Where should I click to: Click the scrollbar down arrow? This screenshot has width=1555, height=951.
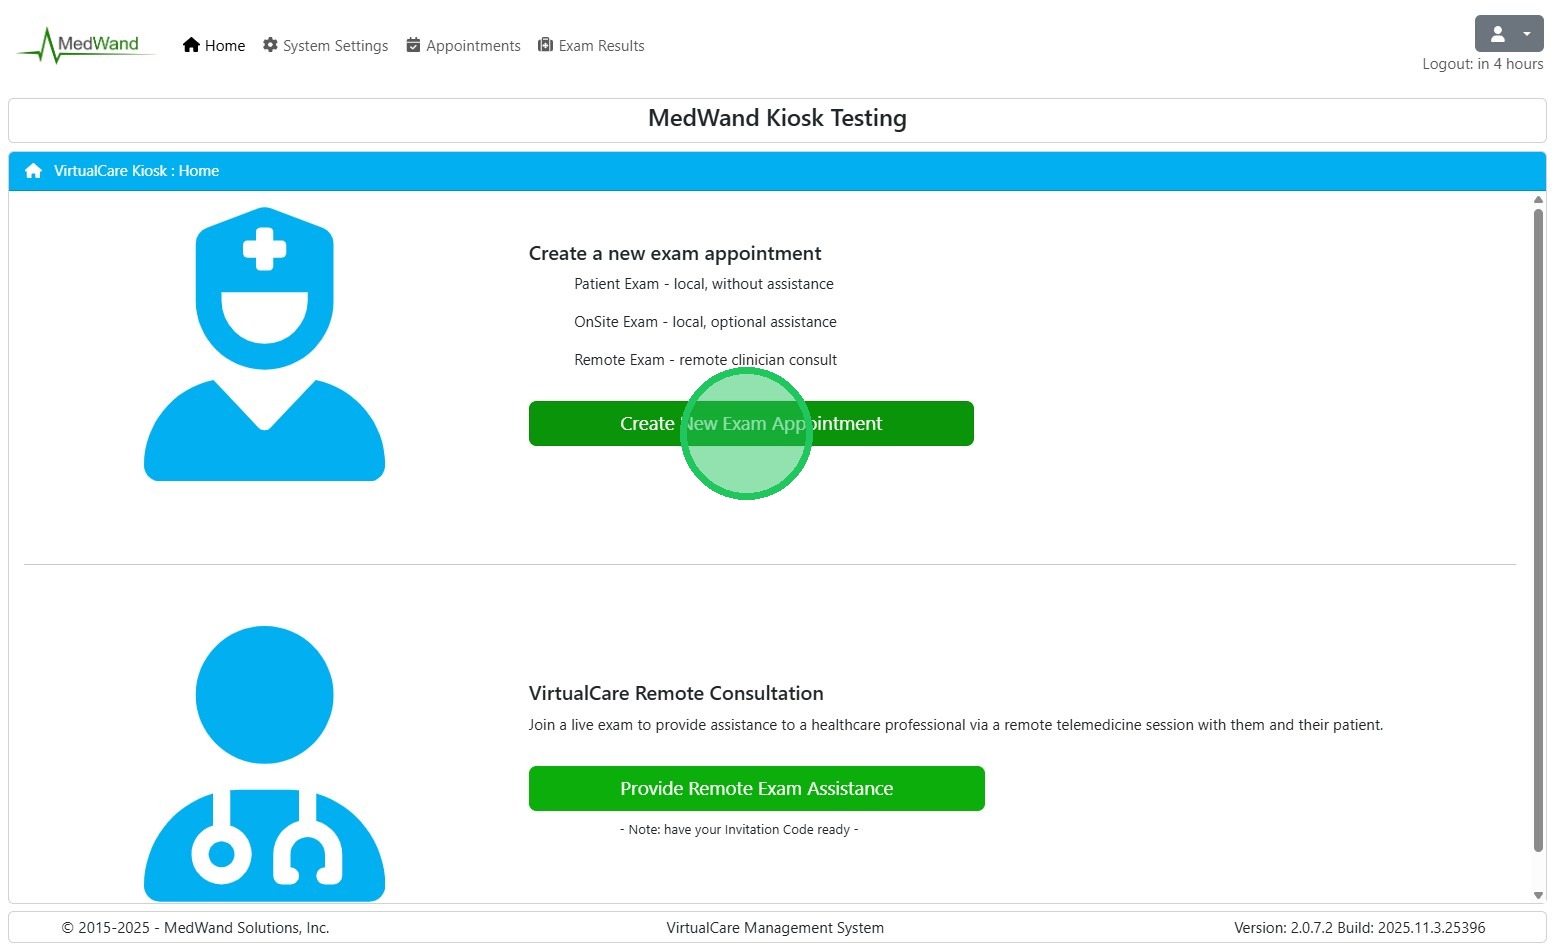pyautogui.click(x=1538, y=895)
